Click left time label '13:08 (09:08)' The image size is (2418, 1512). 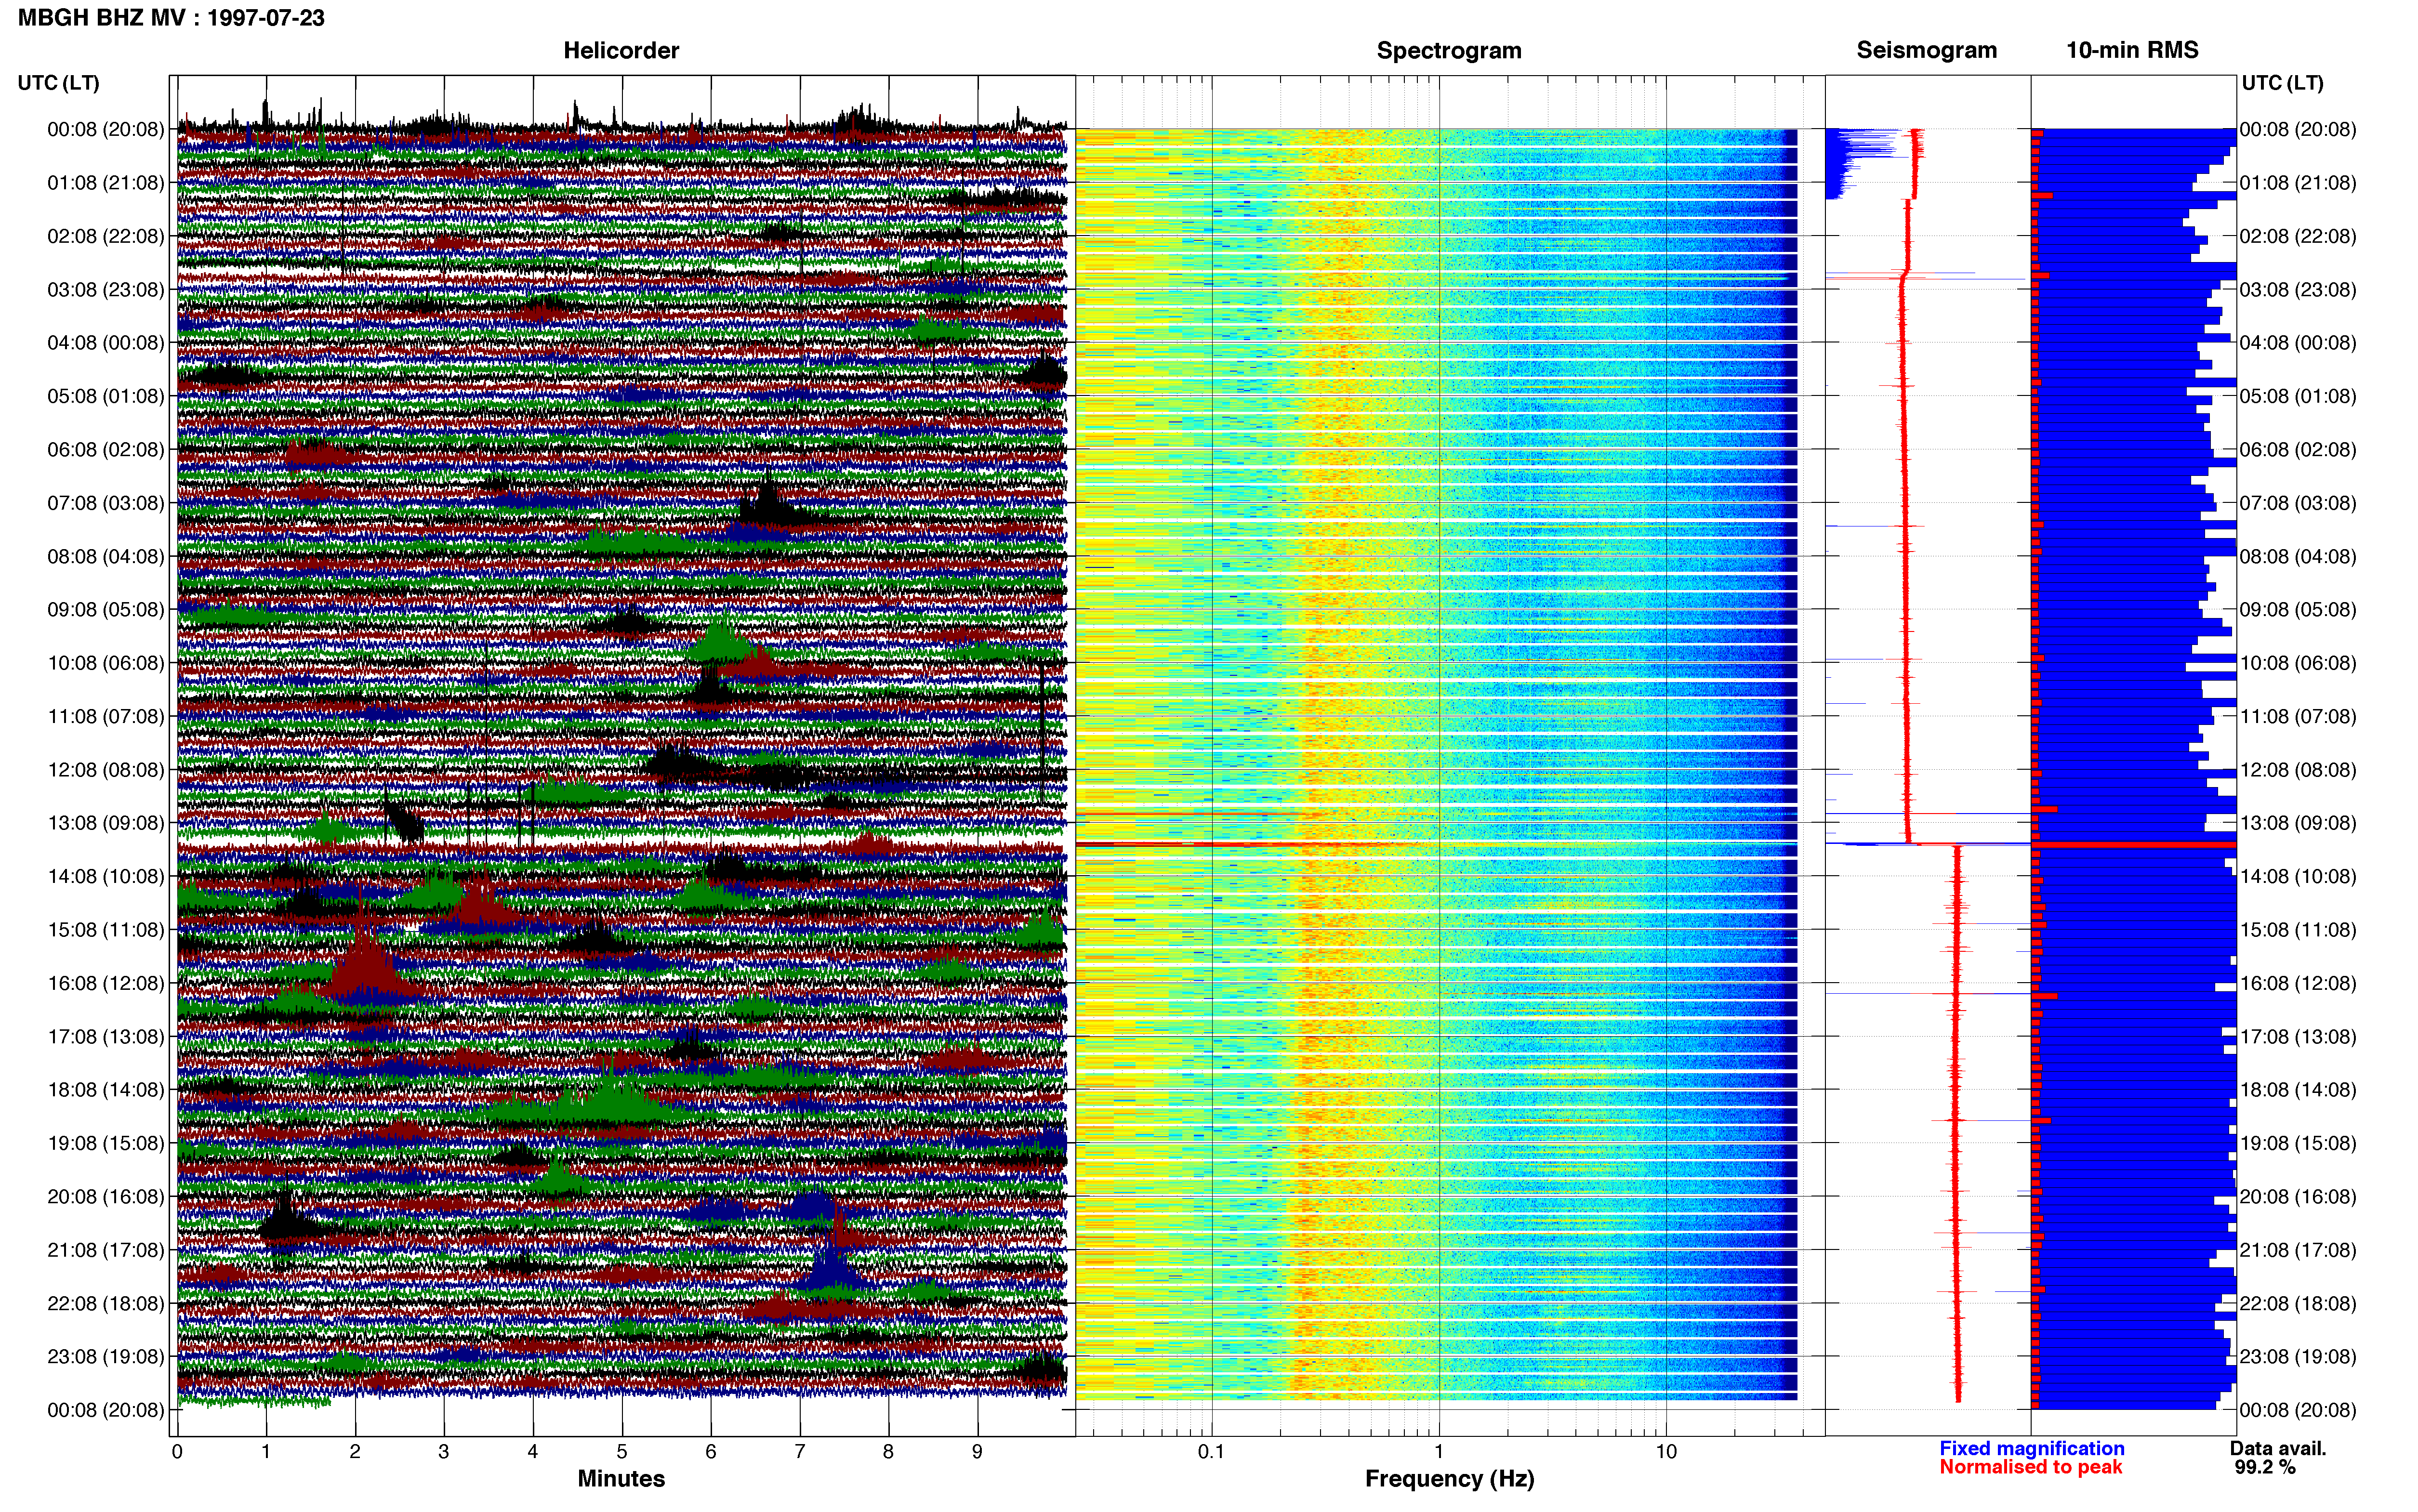point(105,823)
